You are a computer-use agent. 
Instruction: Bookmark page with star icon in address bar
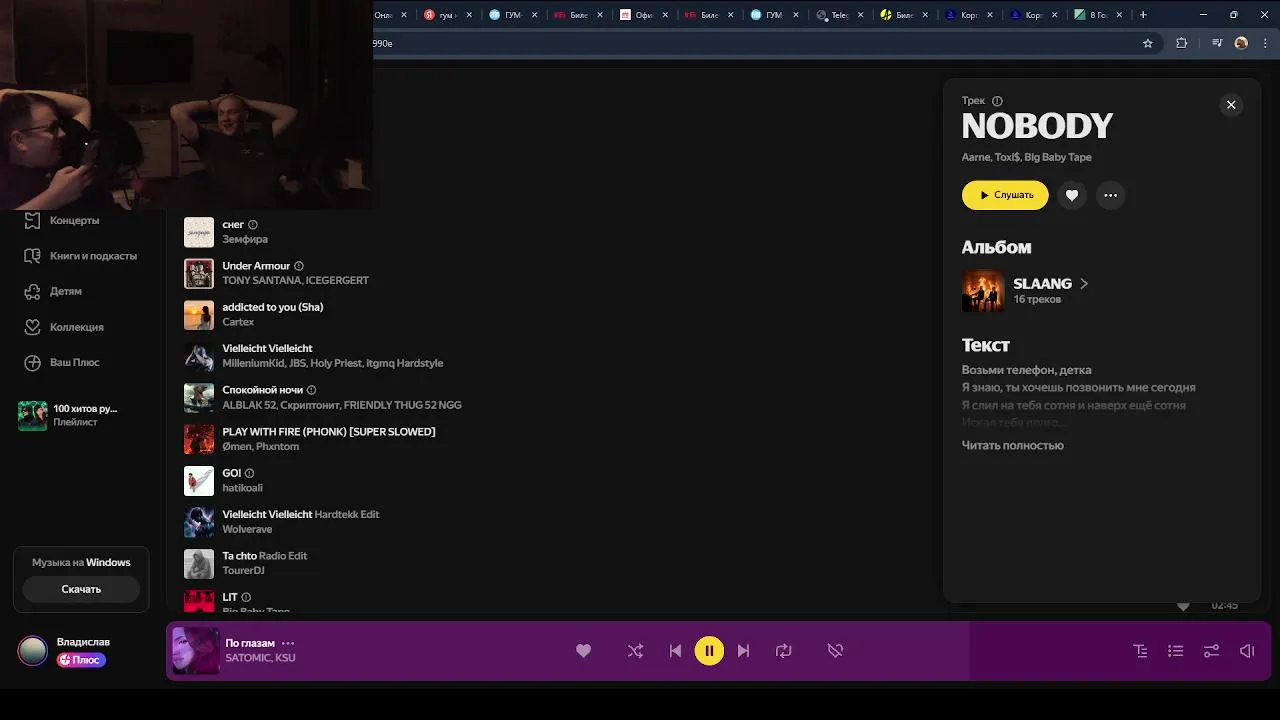click(1148, 43)
